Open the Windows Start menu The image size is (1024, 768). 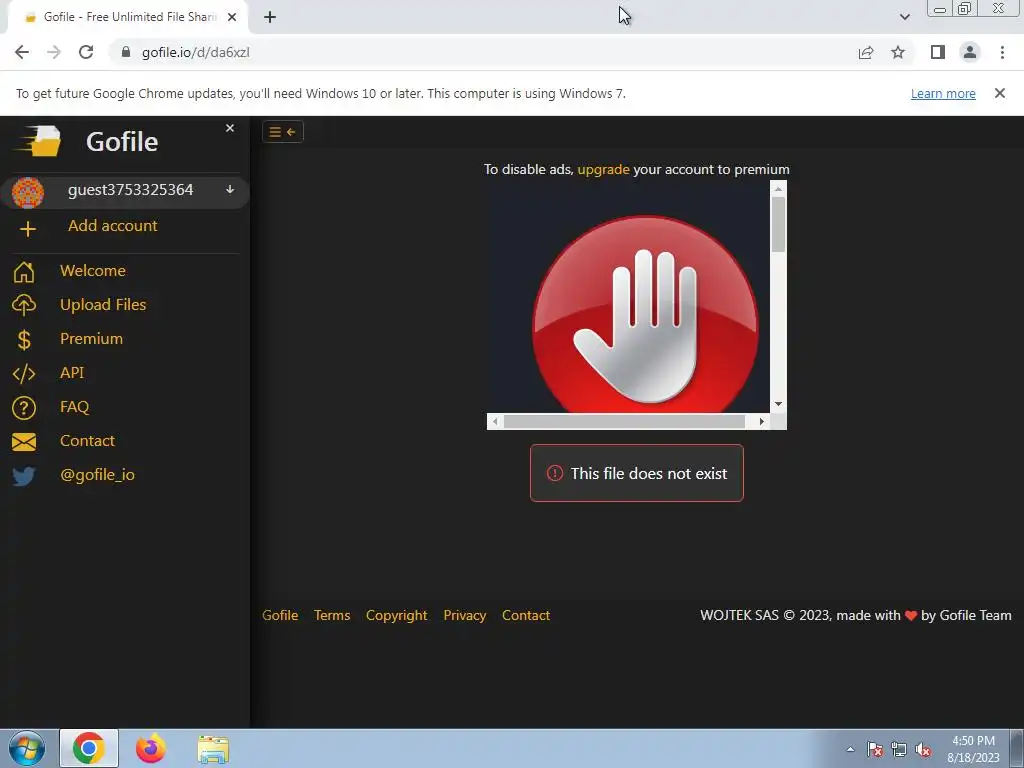27,748
